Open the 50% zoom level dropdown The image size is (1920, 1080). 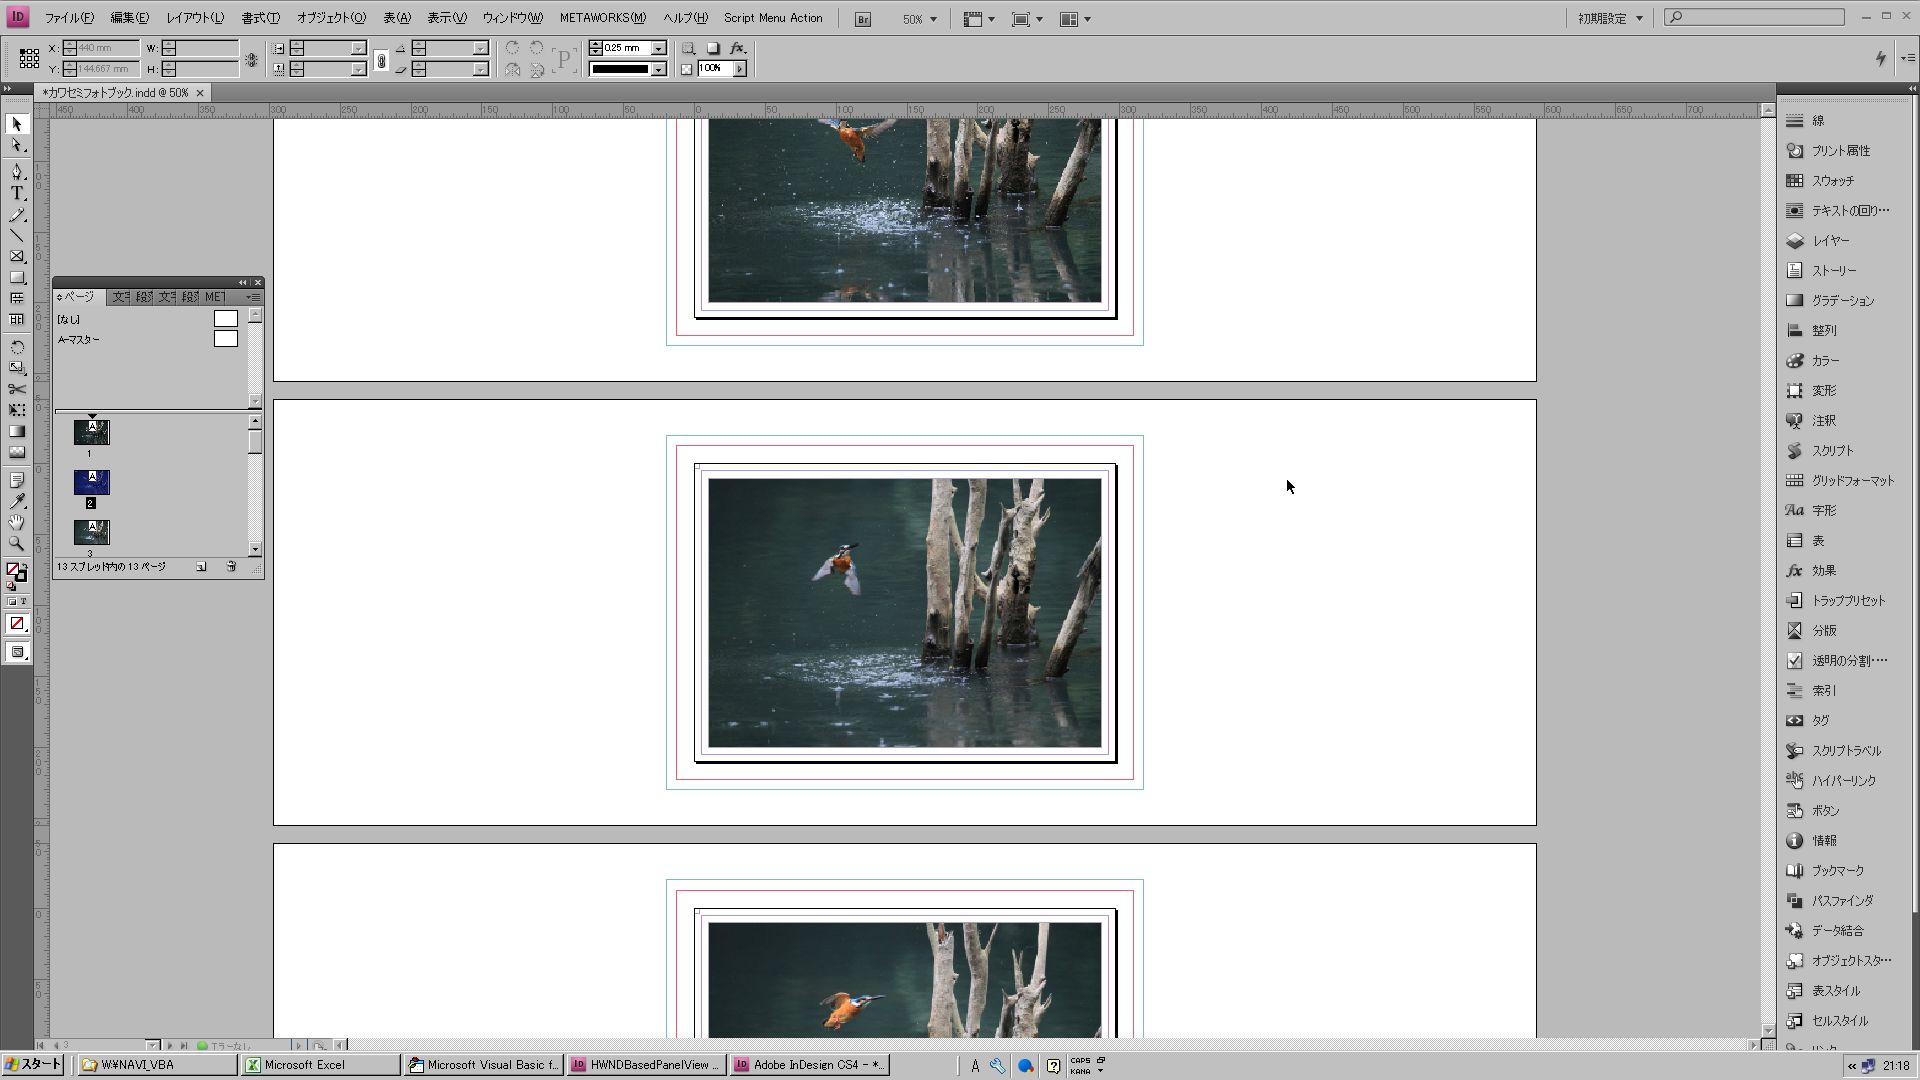933,19
